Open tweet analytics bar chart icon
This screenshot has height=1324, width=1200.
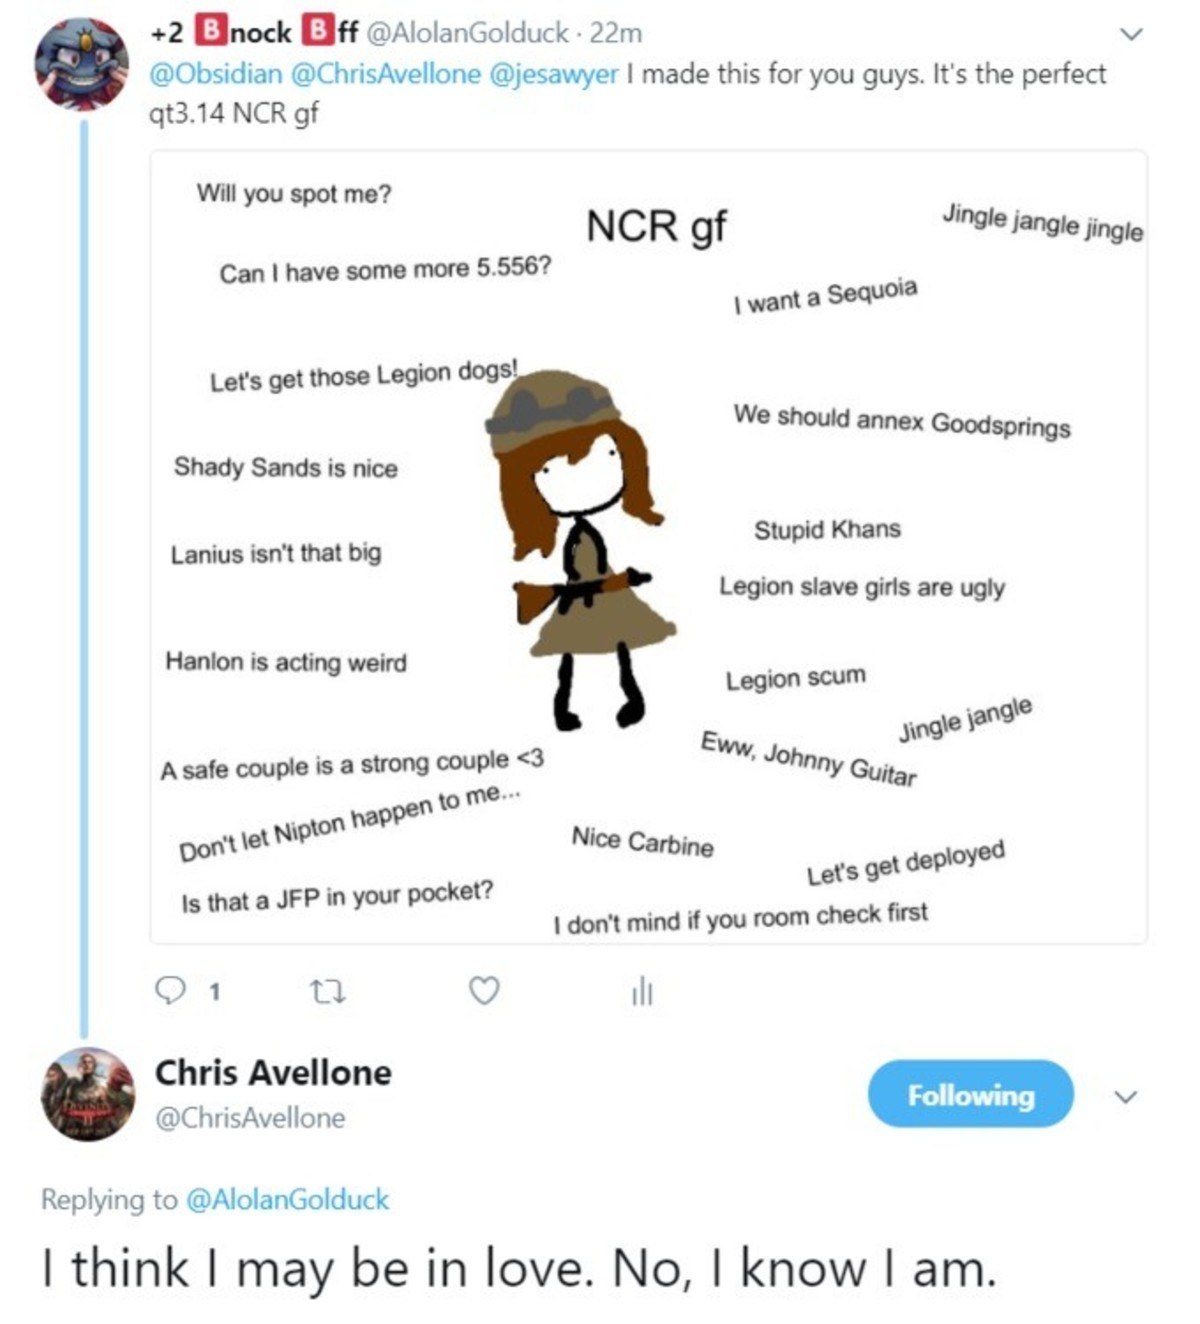(642, 992)
